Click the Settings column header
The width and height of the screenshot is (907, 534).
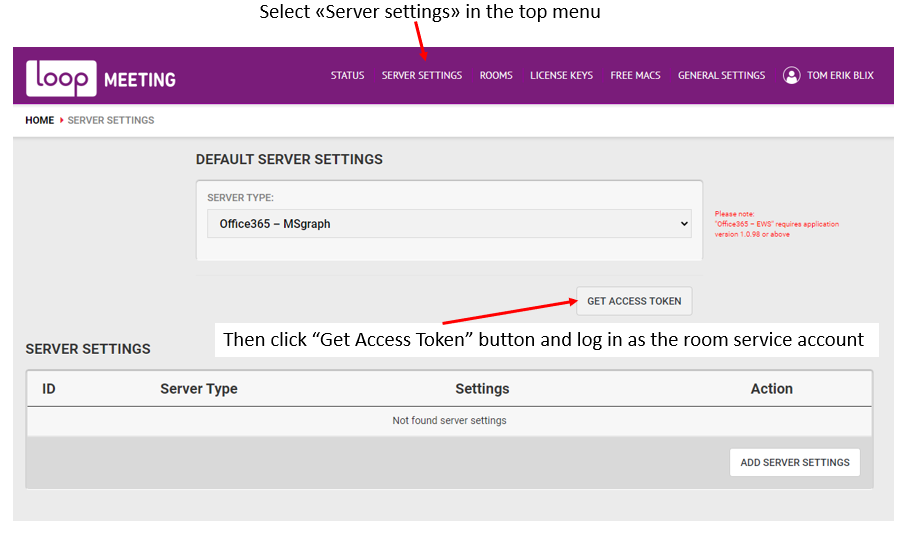(482, 389)
